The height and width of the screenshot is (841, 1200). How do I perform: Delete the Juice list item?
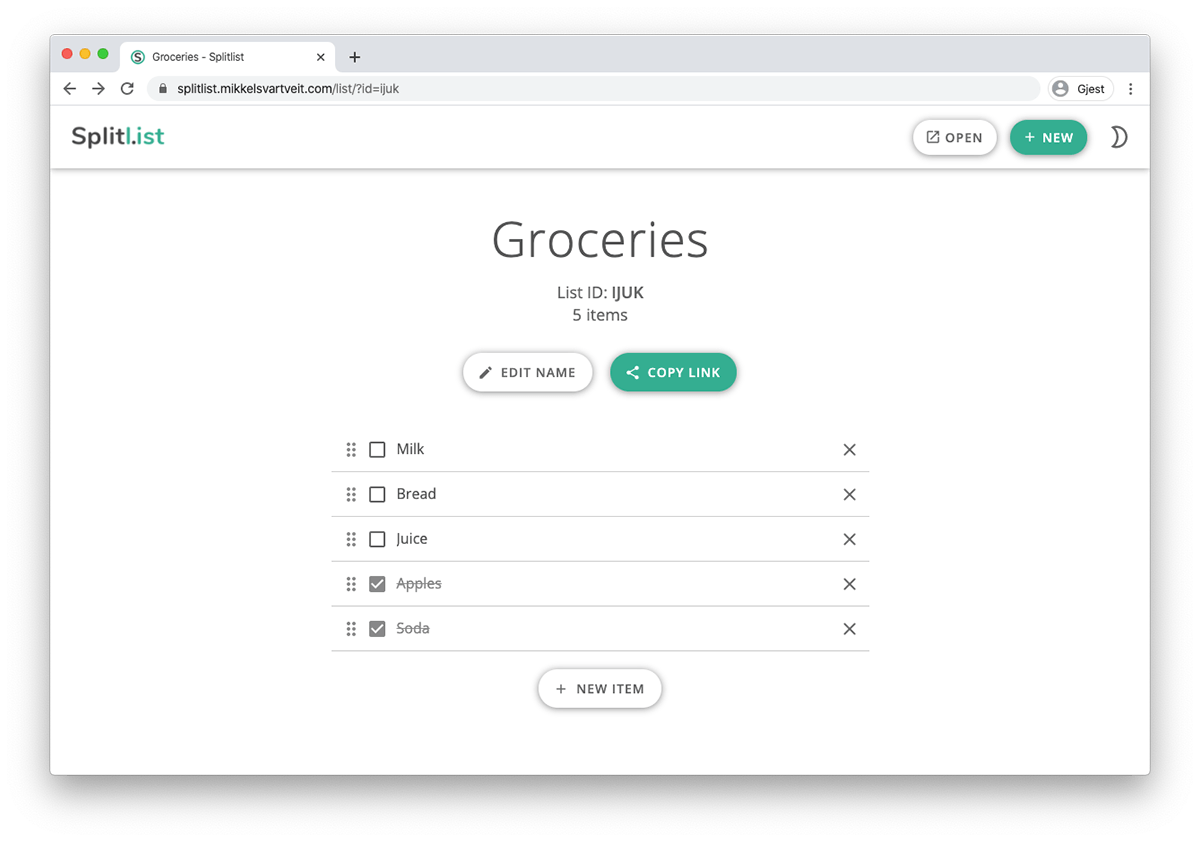pos(849,539)
